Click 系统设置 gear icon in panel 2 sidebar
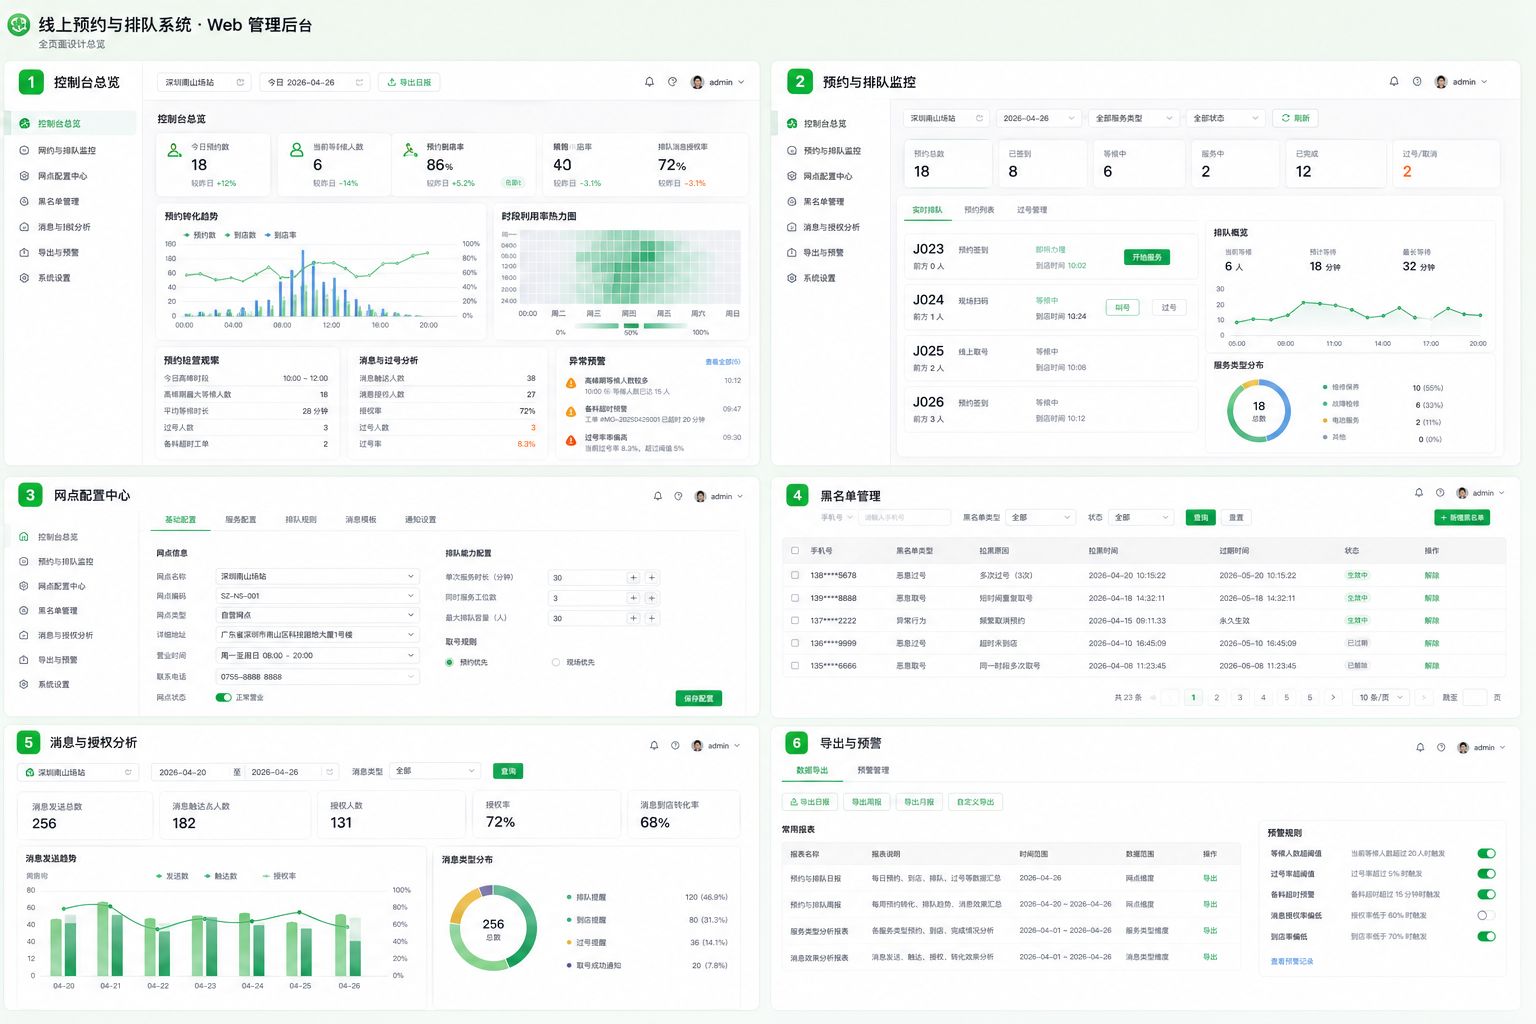The image size is (1536, 1024). tap(792, 278)
